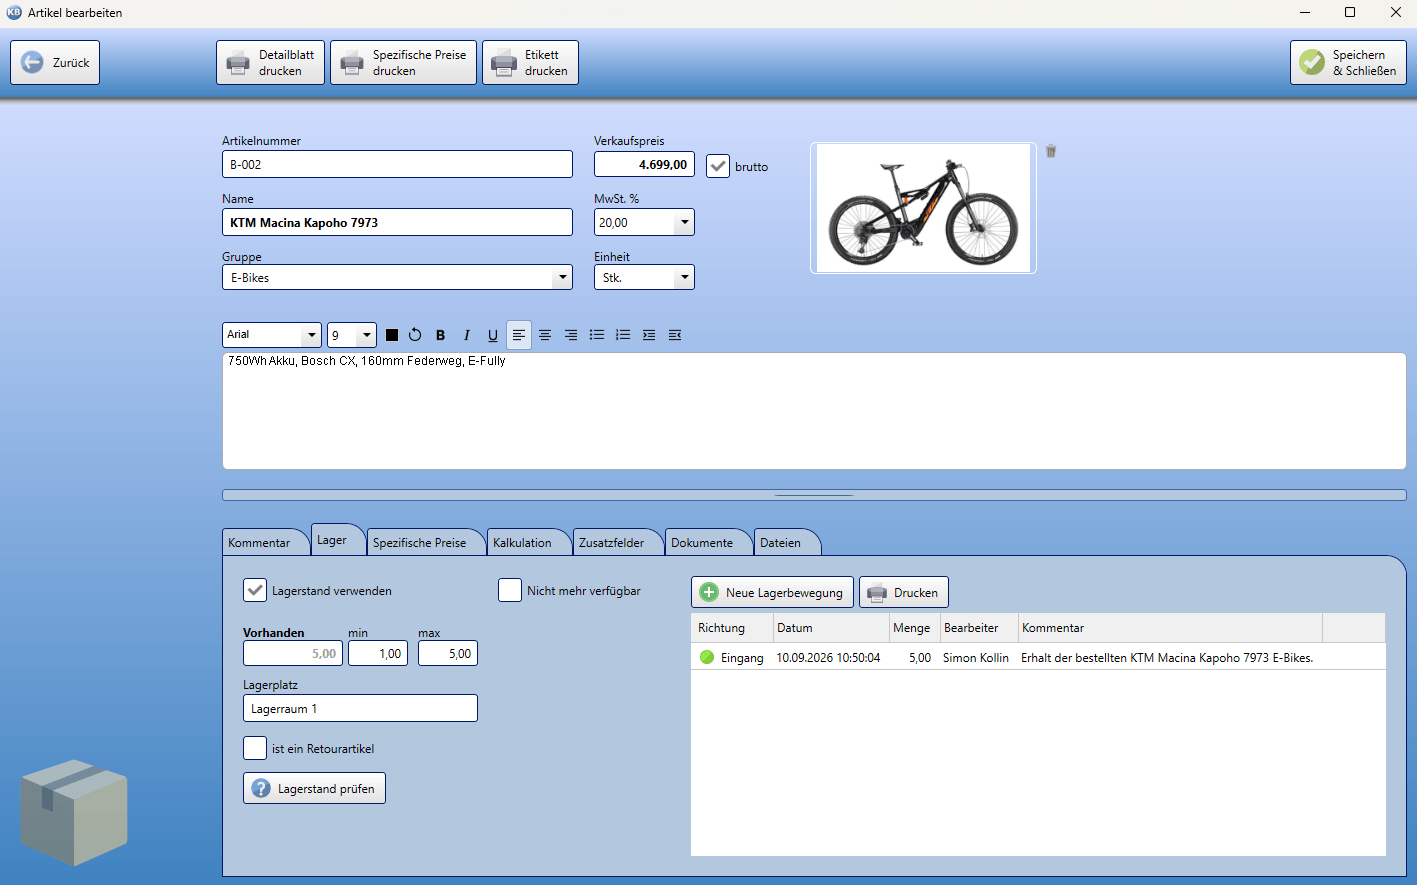Center-align the description text
The height and width of the screenshot is (885, 1417).
[545, 335]
